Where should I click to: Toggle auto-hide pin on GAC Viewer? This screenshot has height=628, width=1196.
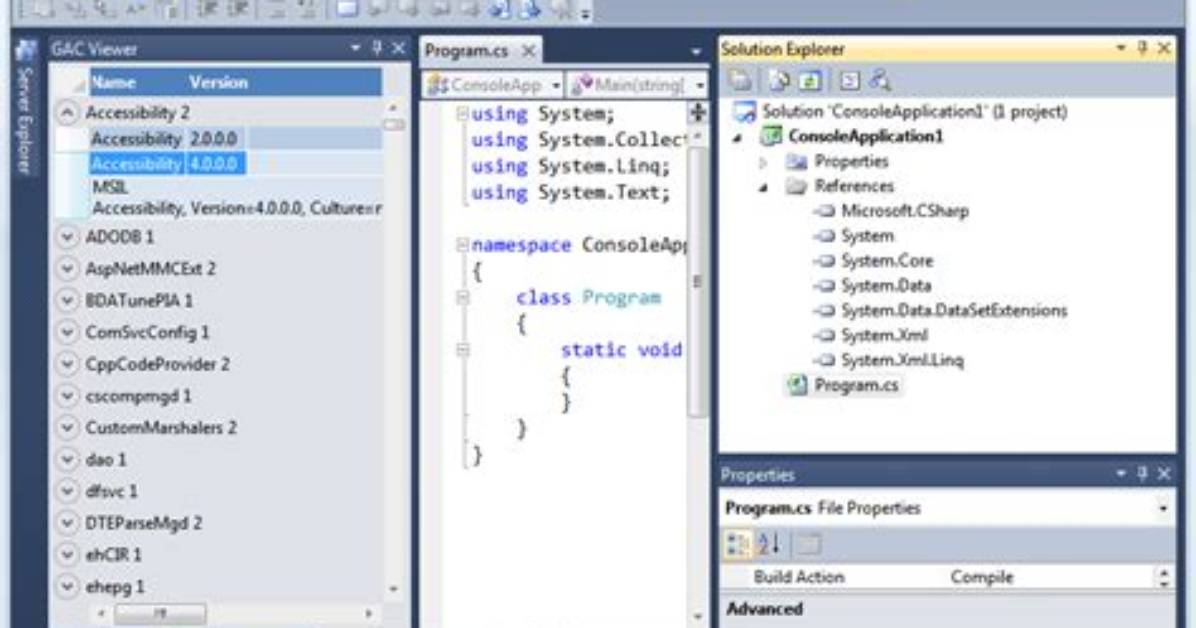click(x=377, y=48)
